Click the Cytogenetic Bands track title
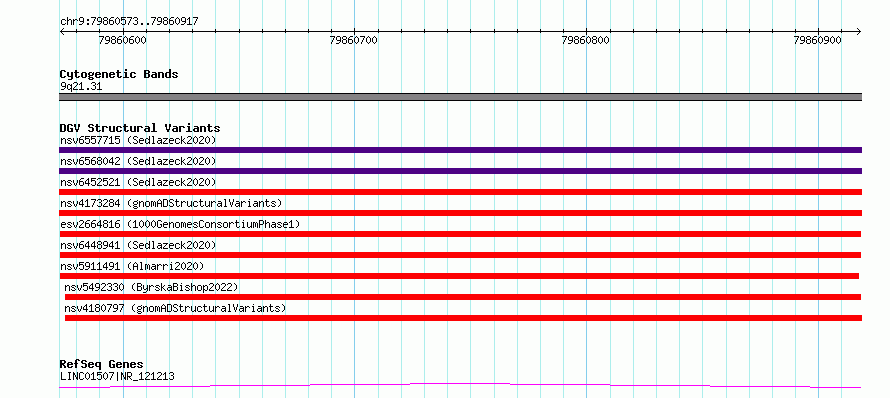The image size is (890, 398). click(x=119, y=74)
